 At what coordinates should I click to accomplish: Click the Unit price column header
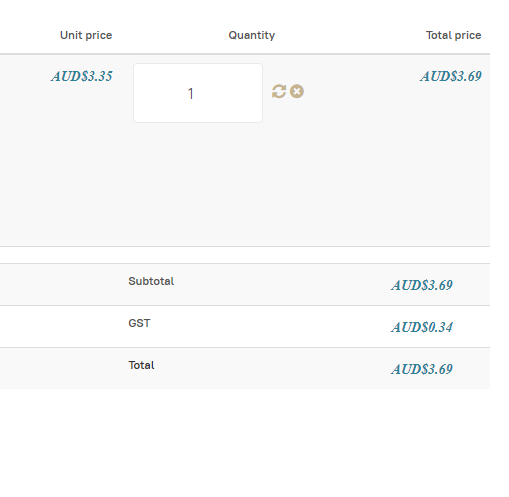pyautogui.click(x=86, y=35)
